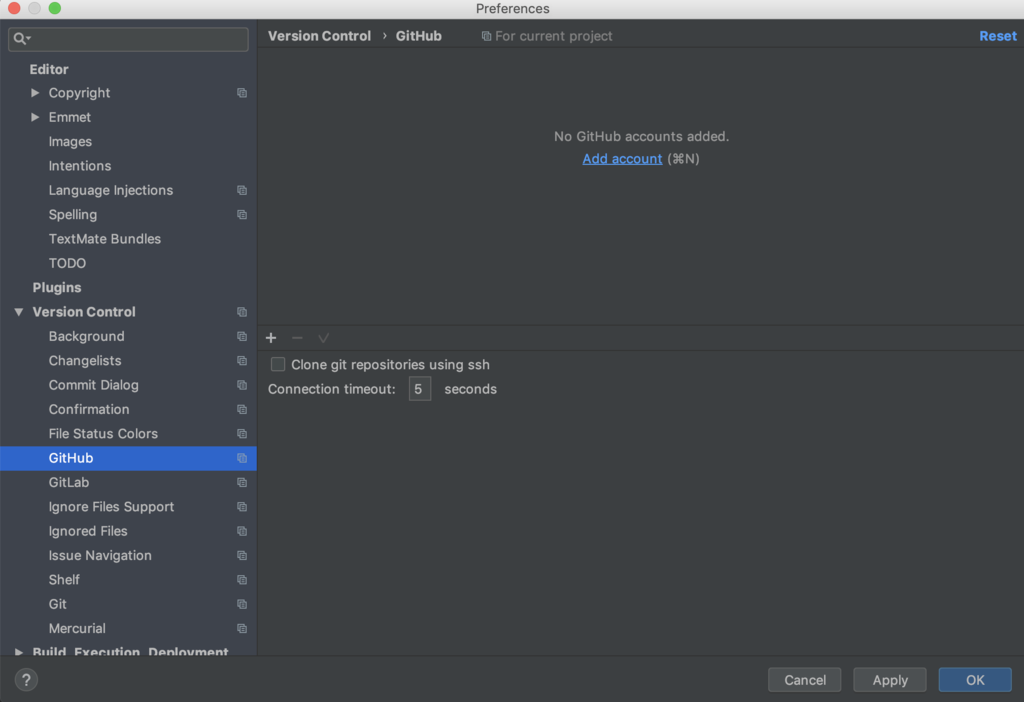Click project-level icon beside Confirmation
The image size is (1024, 702).
242,409
